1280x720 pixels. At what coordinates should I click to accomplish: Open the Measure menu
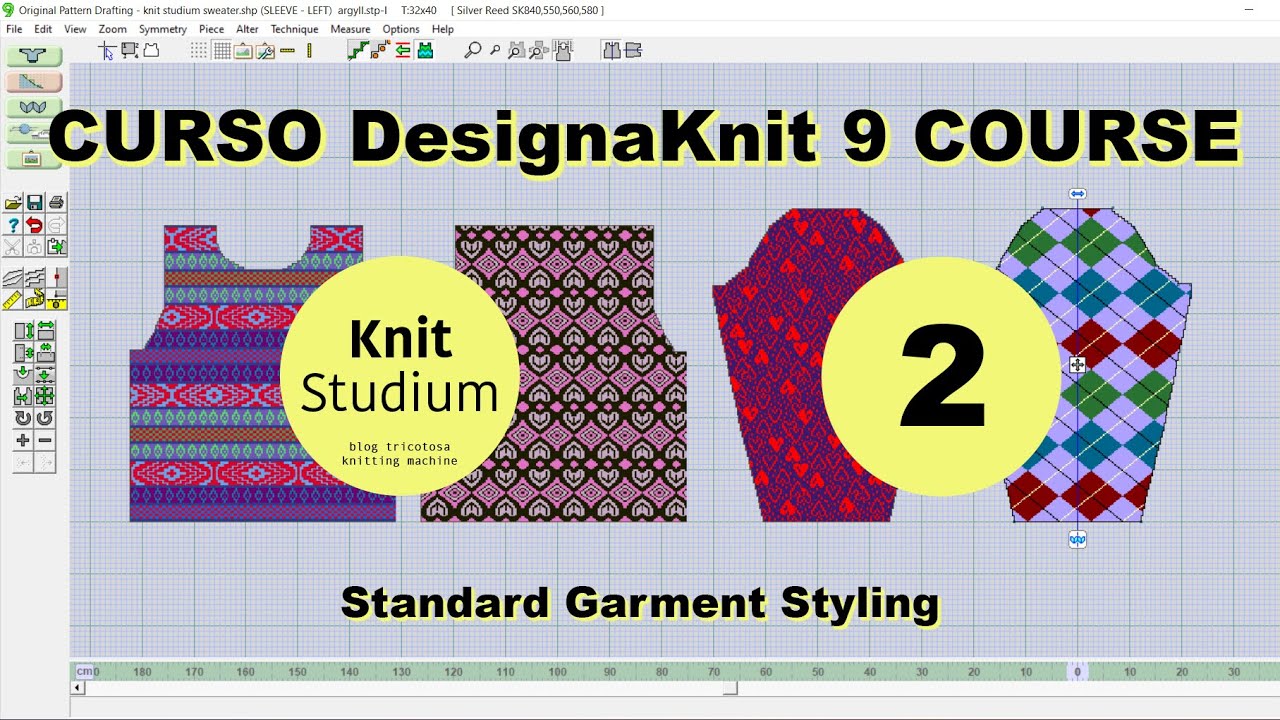click(x=350, y=29)
